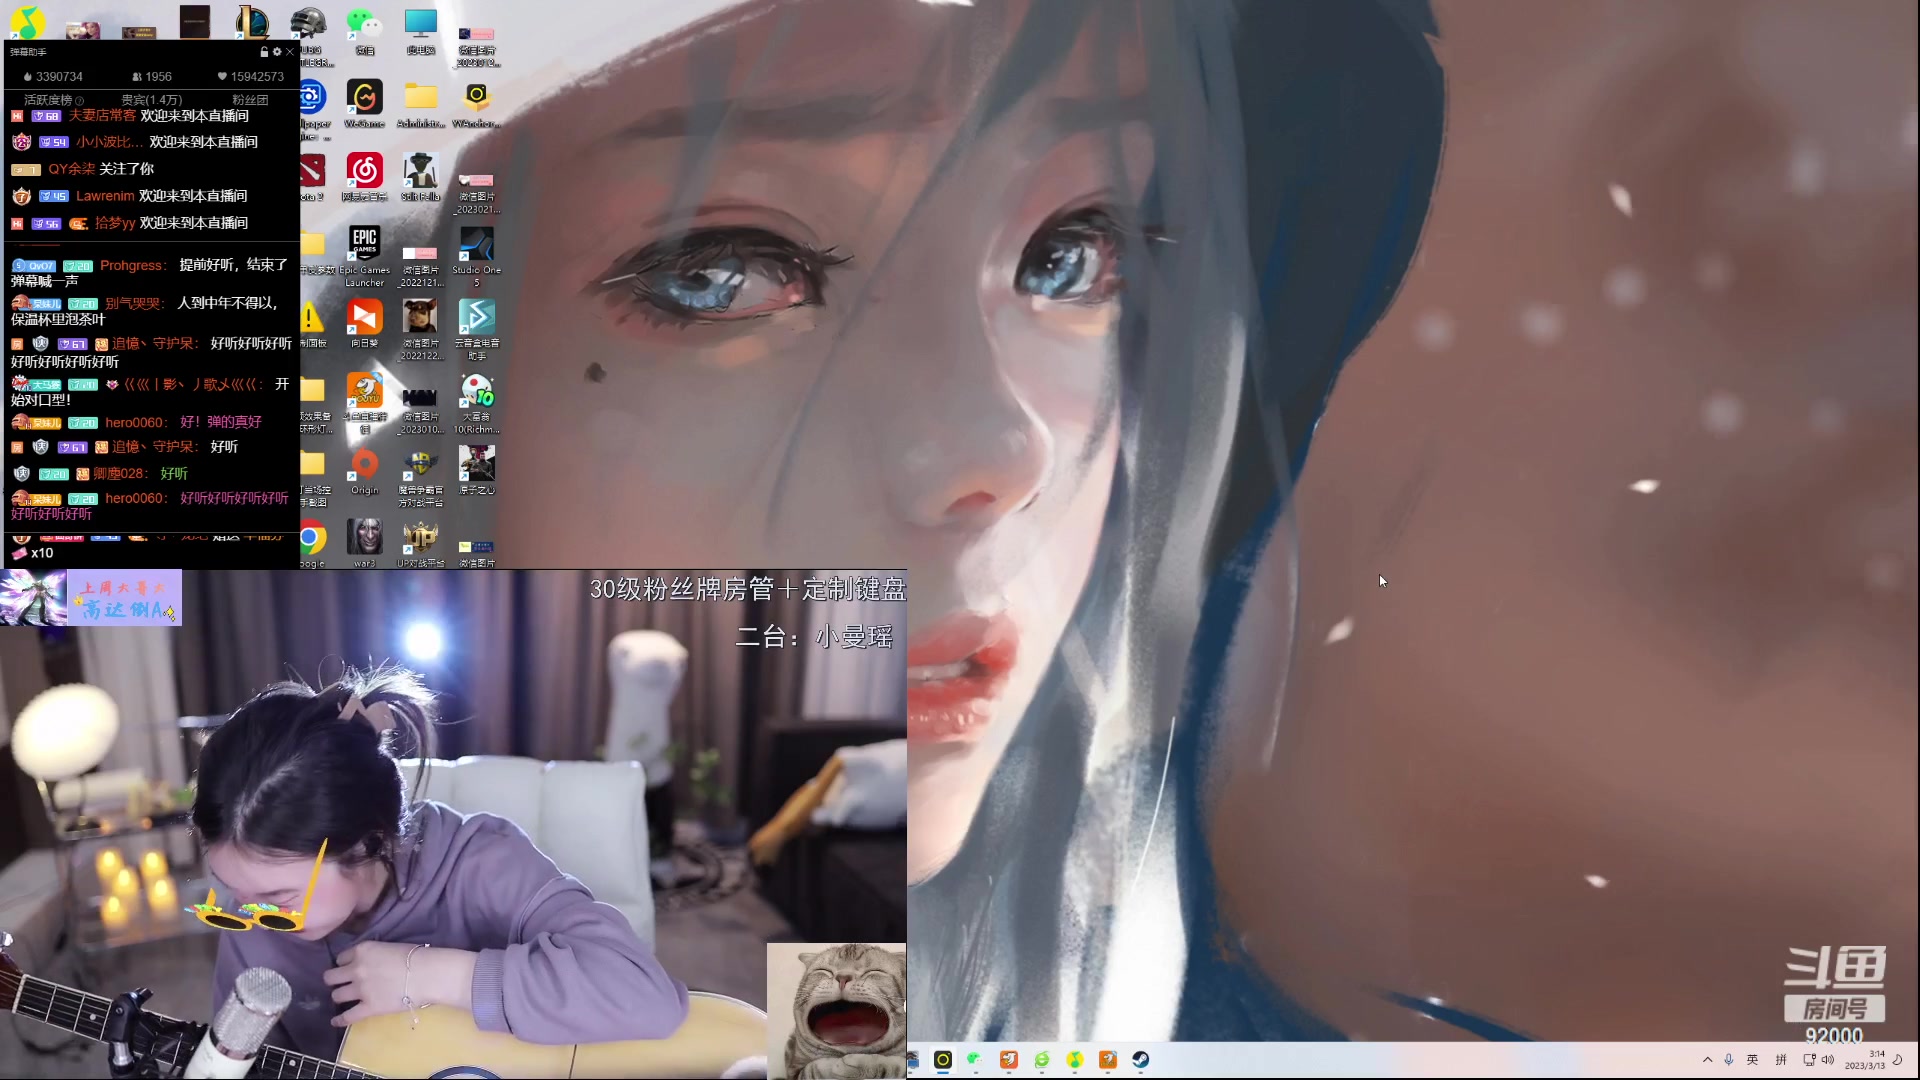Open Epic Games Launcher on the desktop

[365, 256]
